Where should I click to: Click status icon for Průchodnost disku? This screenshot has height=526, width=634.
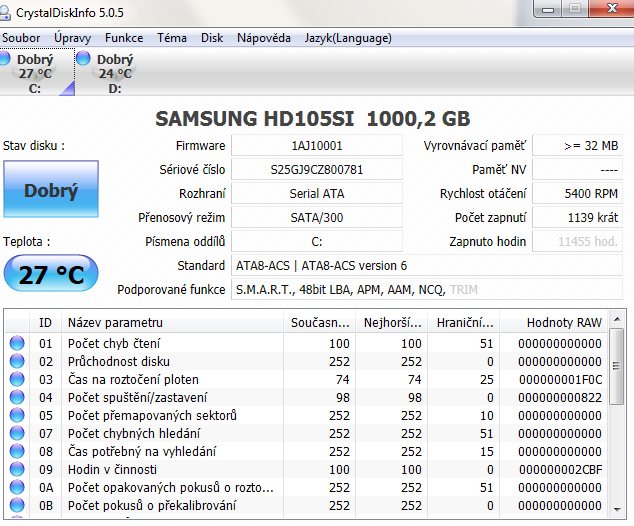[17, 361]
